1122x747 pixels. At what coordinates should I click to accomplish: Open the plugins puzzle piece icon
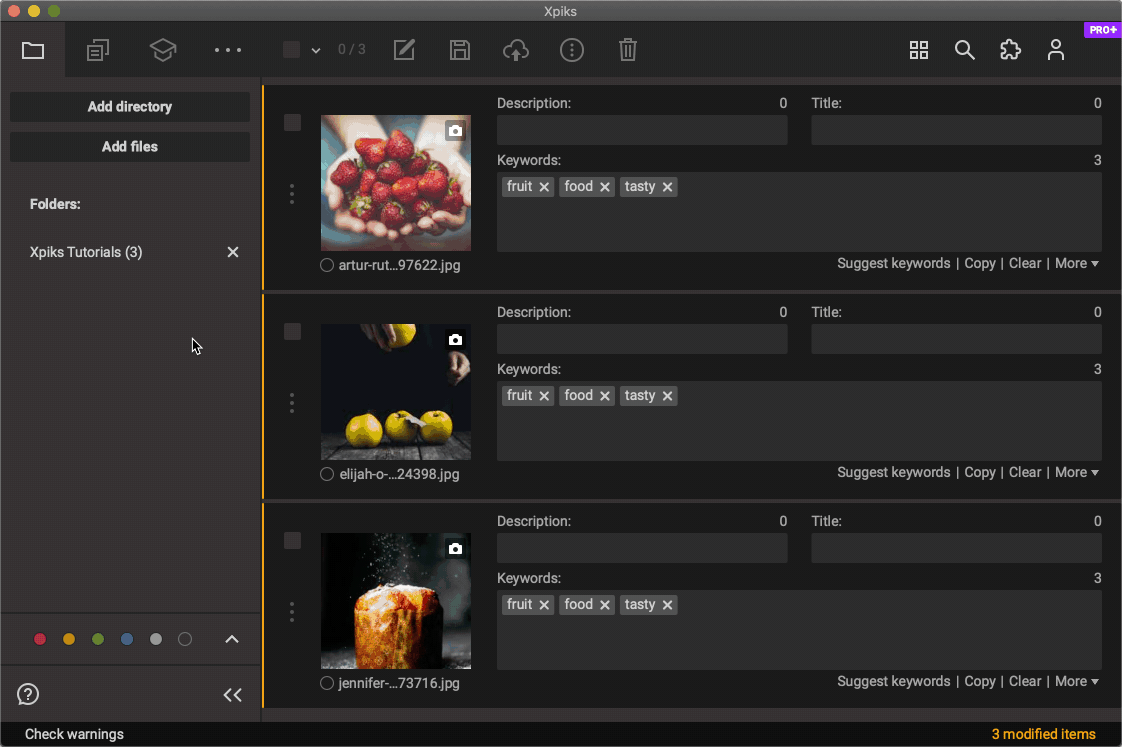coord(1010,50)
